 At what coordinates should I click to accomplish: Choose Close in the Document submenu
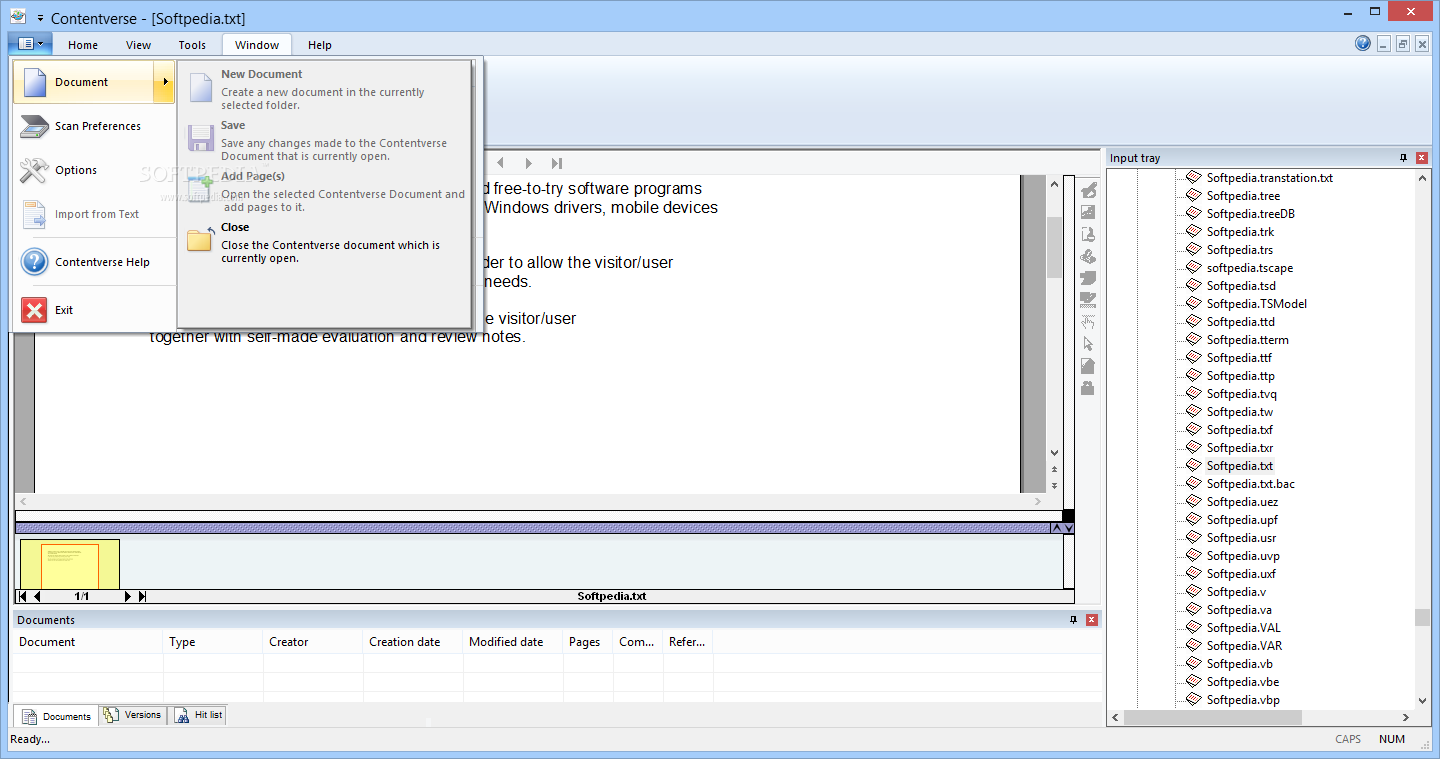pos(326,242)
